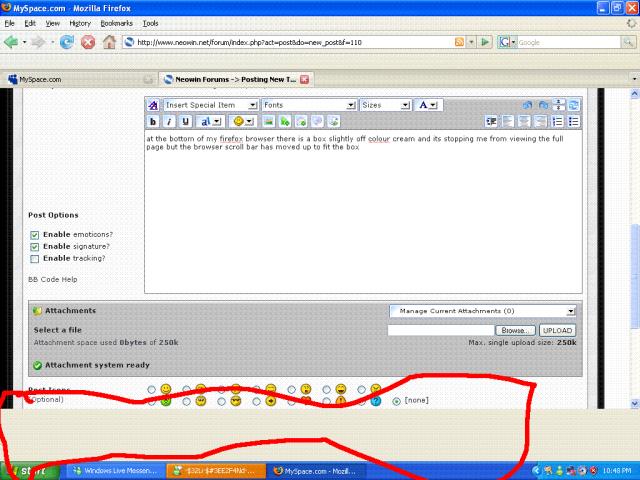Screen dimensions: 640x480
Task: Switch to the MySpace.com tab
Action: [78, 79]
